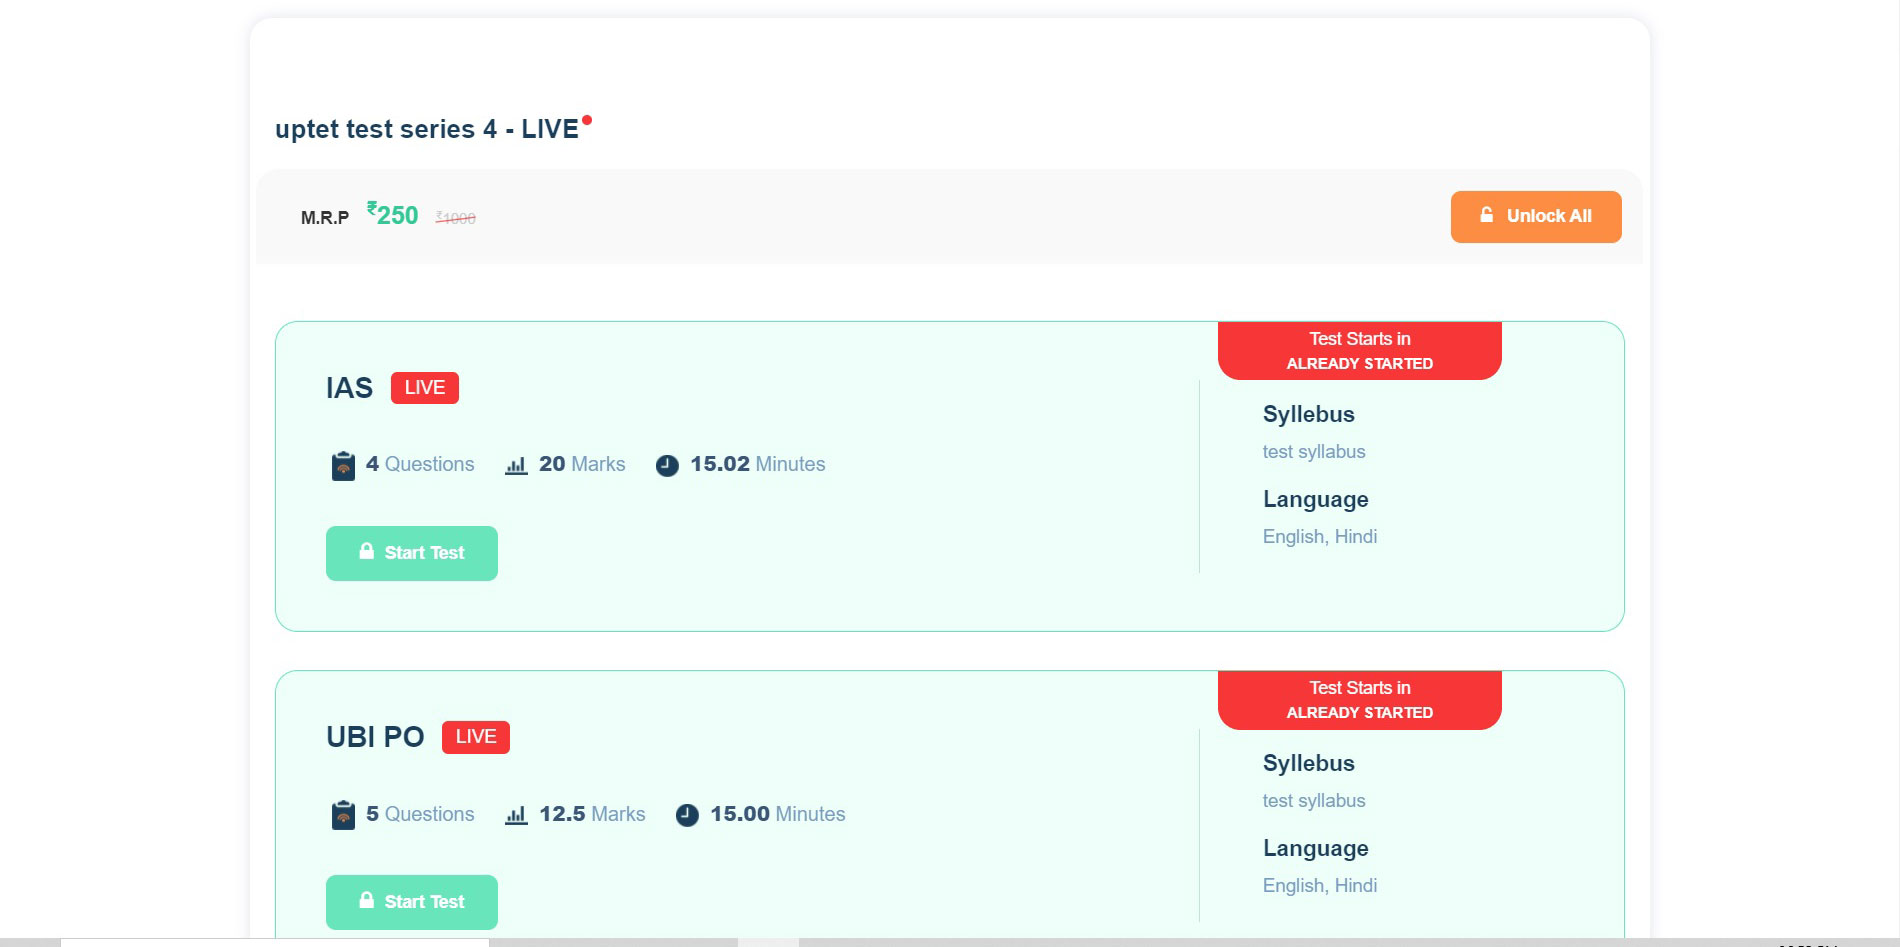Click the clock minutes icon for UBI PO
Screen dimensions: 1900x947
(687, 815)
